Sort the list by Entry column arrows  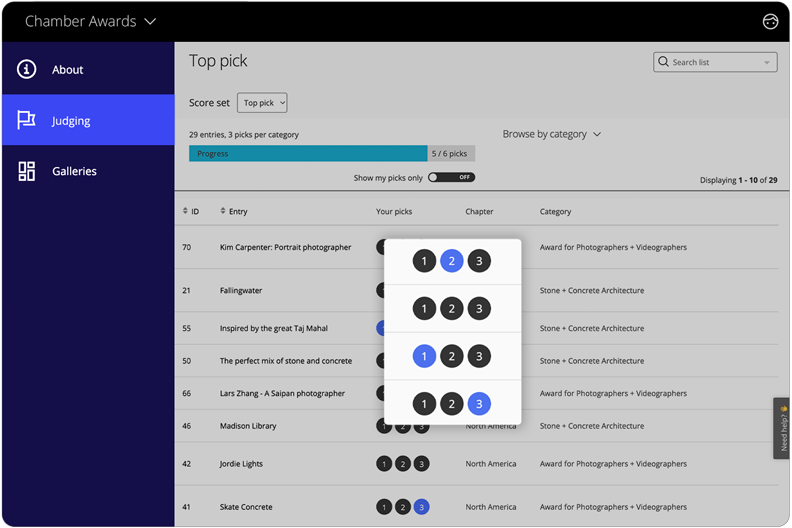223,211
